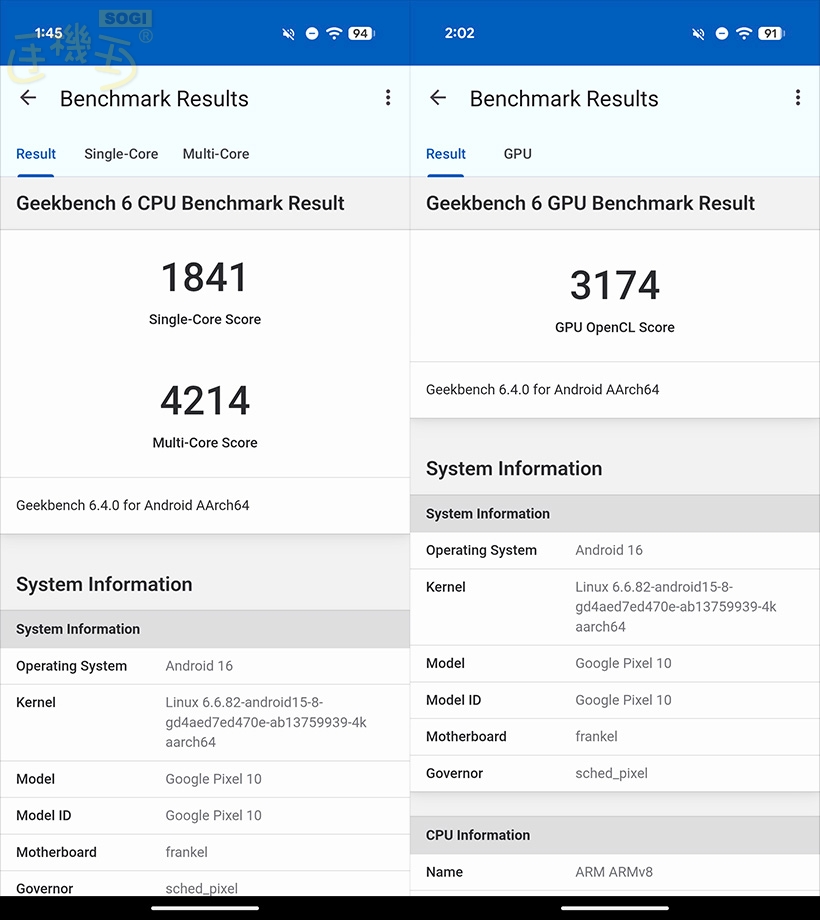The height and width of the screenshot is (920, 820).
Task: Open three-dot overflow menu on CPU screen
Action: coord(388,98)
